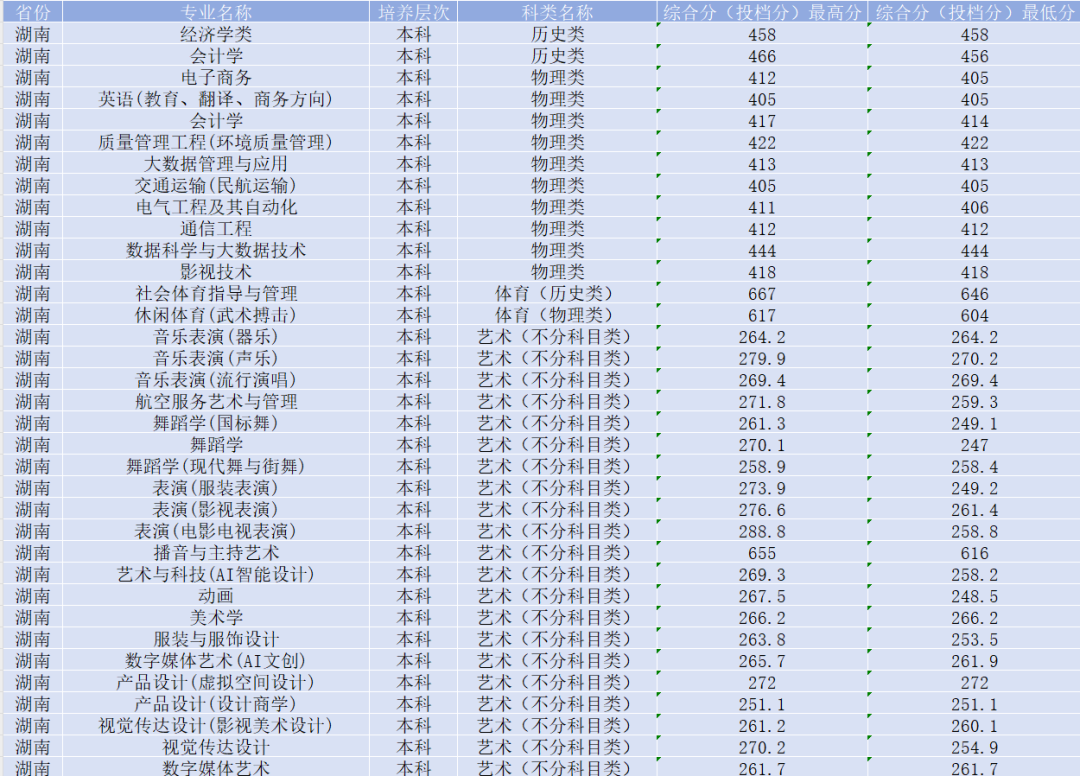1080x776 pixels.
Task: Click the score cell showing 646
Action: point(974,293)
